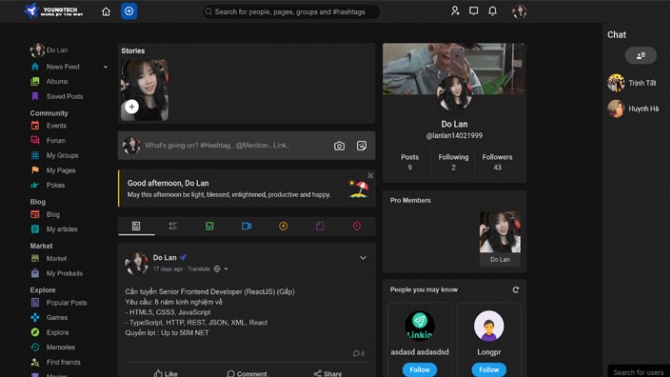Click the camera upload icon
Screen dimensions: 670x377
(339, 146)
